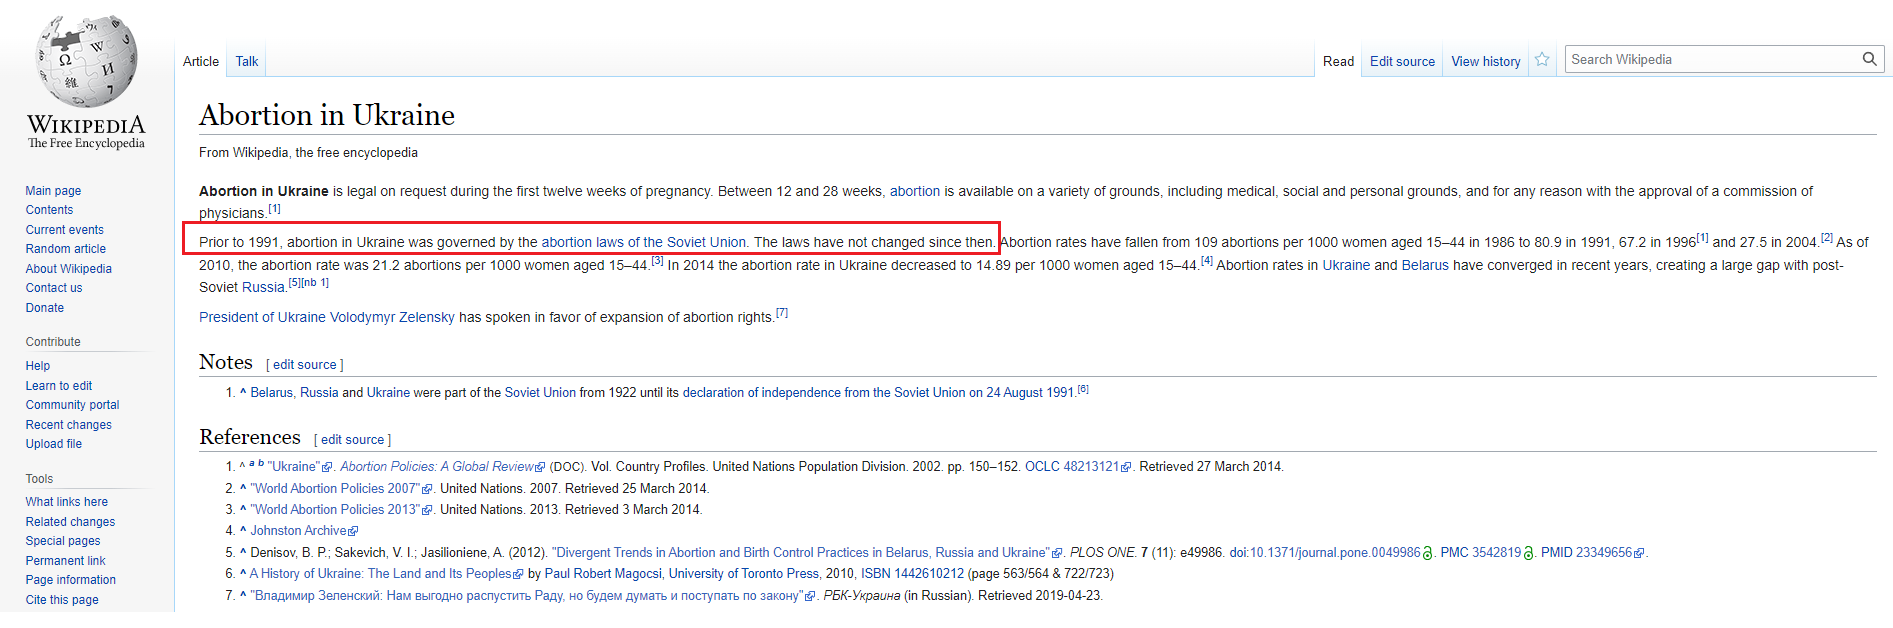
Task: Follow the abortion laws of the Soviet Union link
Action: [x=643, y=242]
